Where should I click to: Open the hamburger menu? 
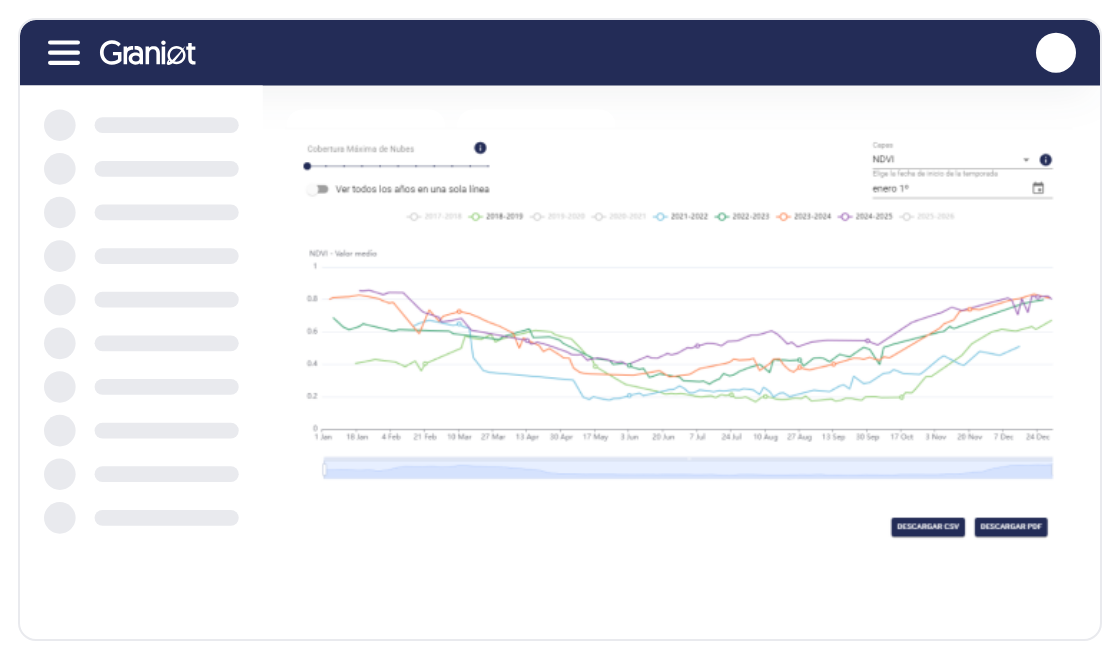[x=64, y=53]
